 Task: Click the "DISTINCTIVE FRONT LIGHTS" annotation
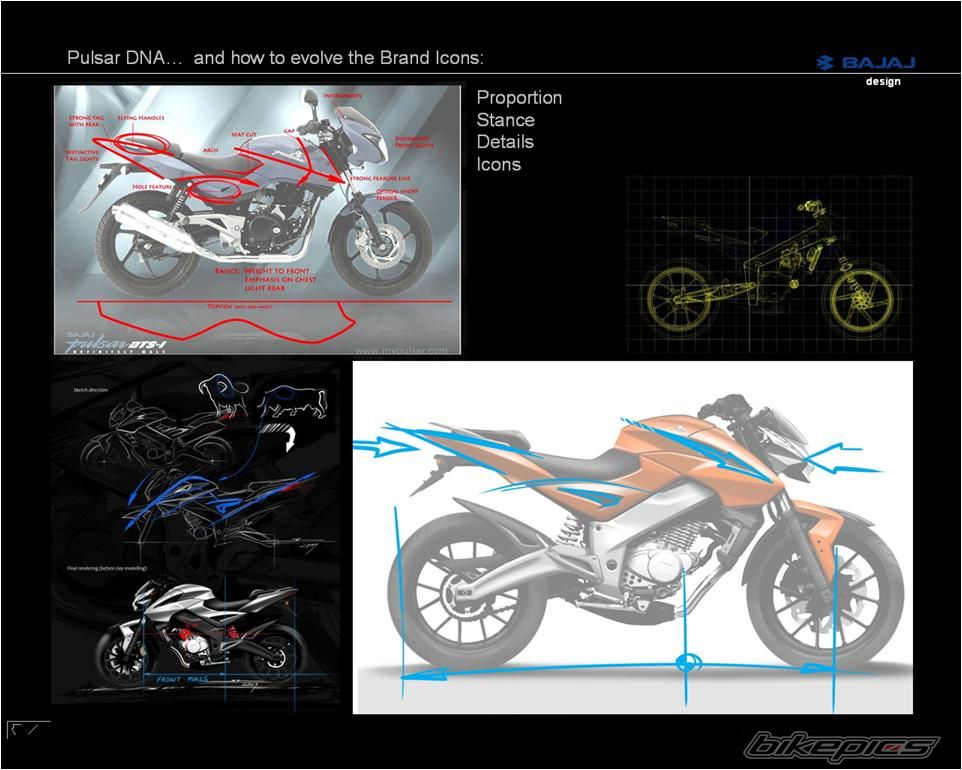point(414,142)
